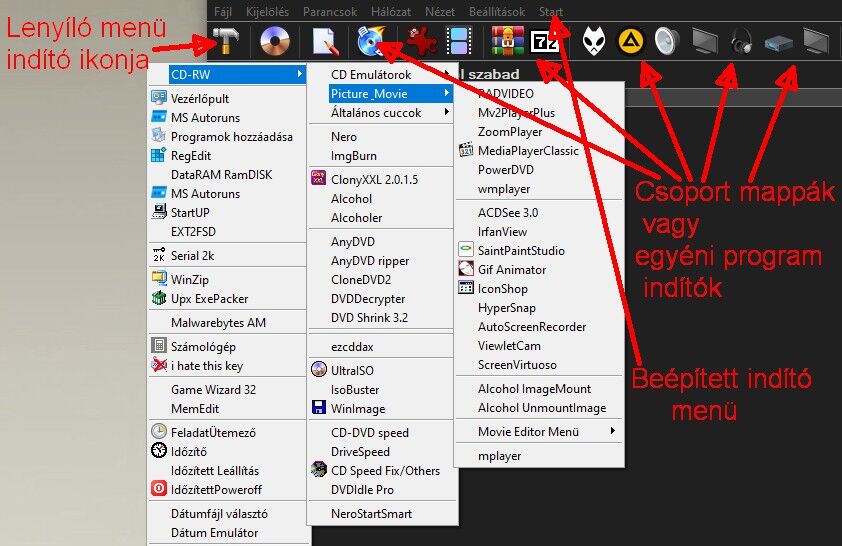Image resolution: width=842 pixels, height=546 pixels.
Task: Select ScreenVirtuoso entry
Action: [539, 365]
